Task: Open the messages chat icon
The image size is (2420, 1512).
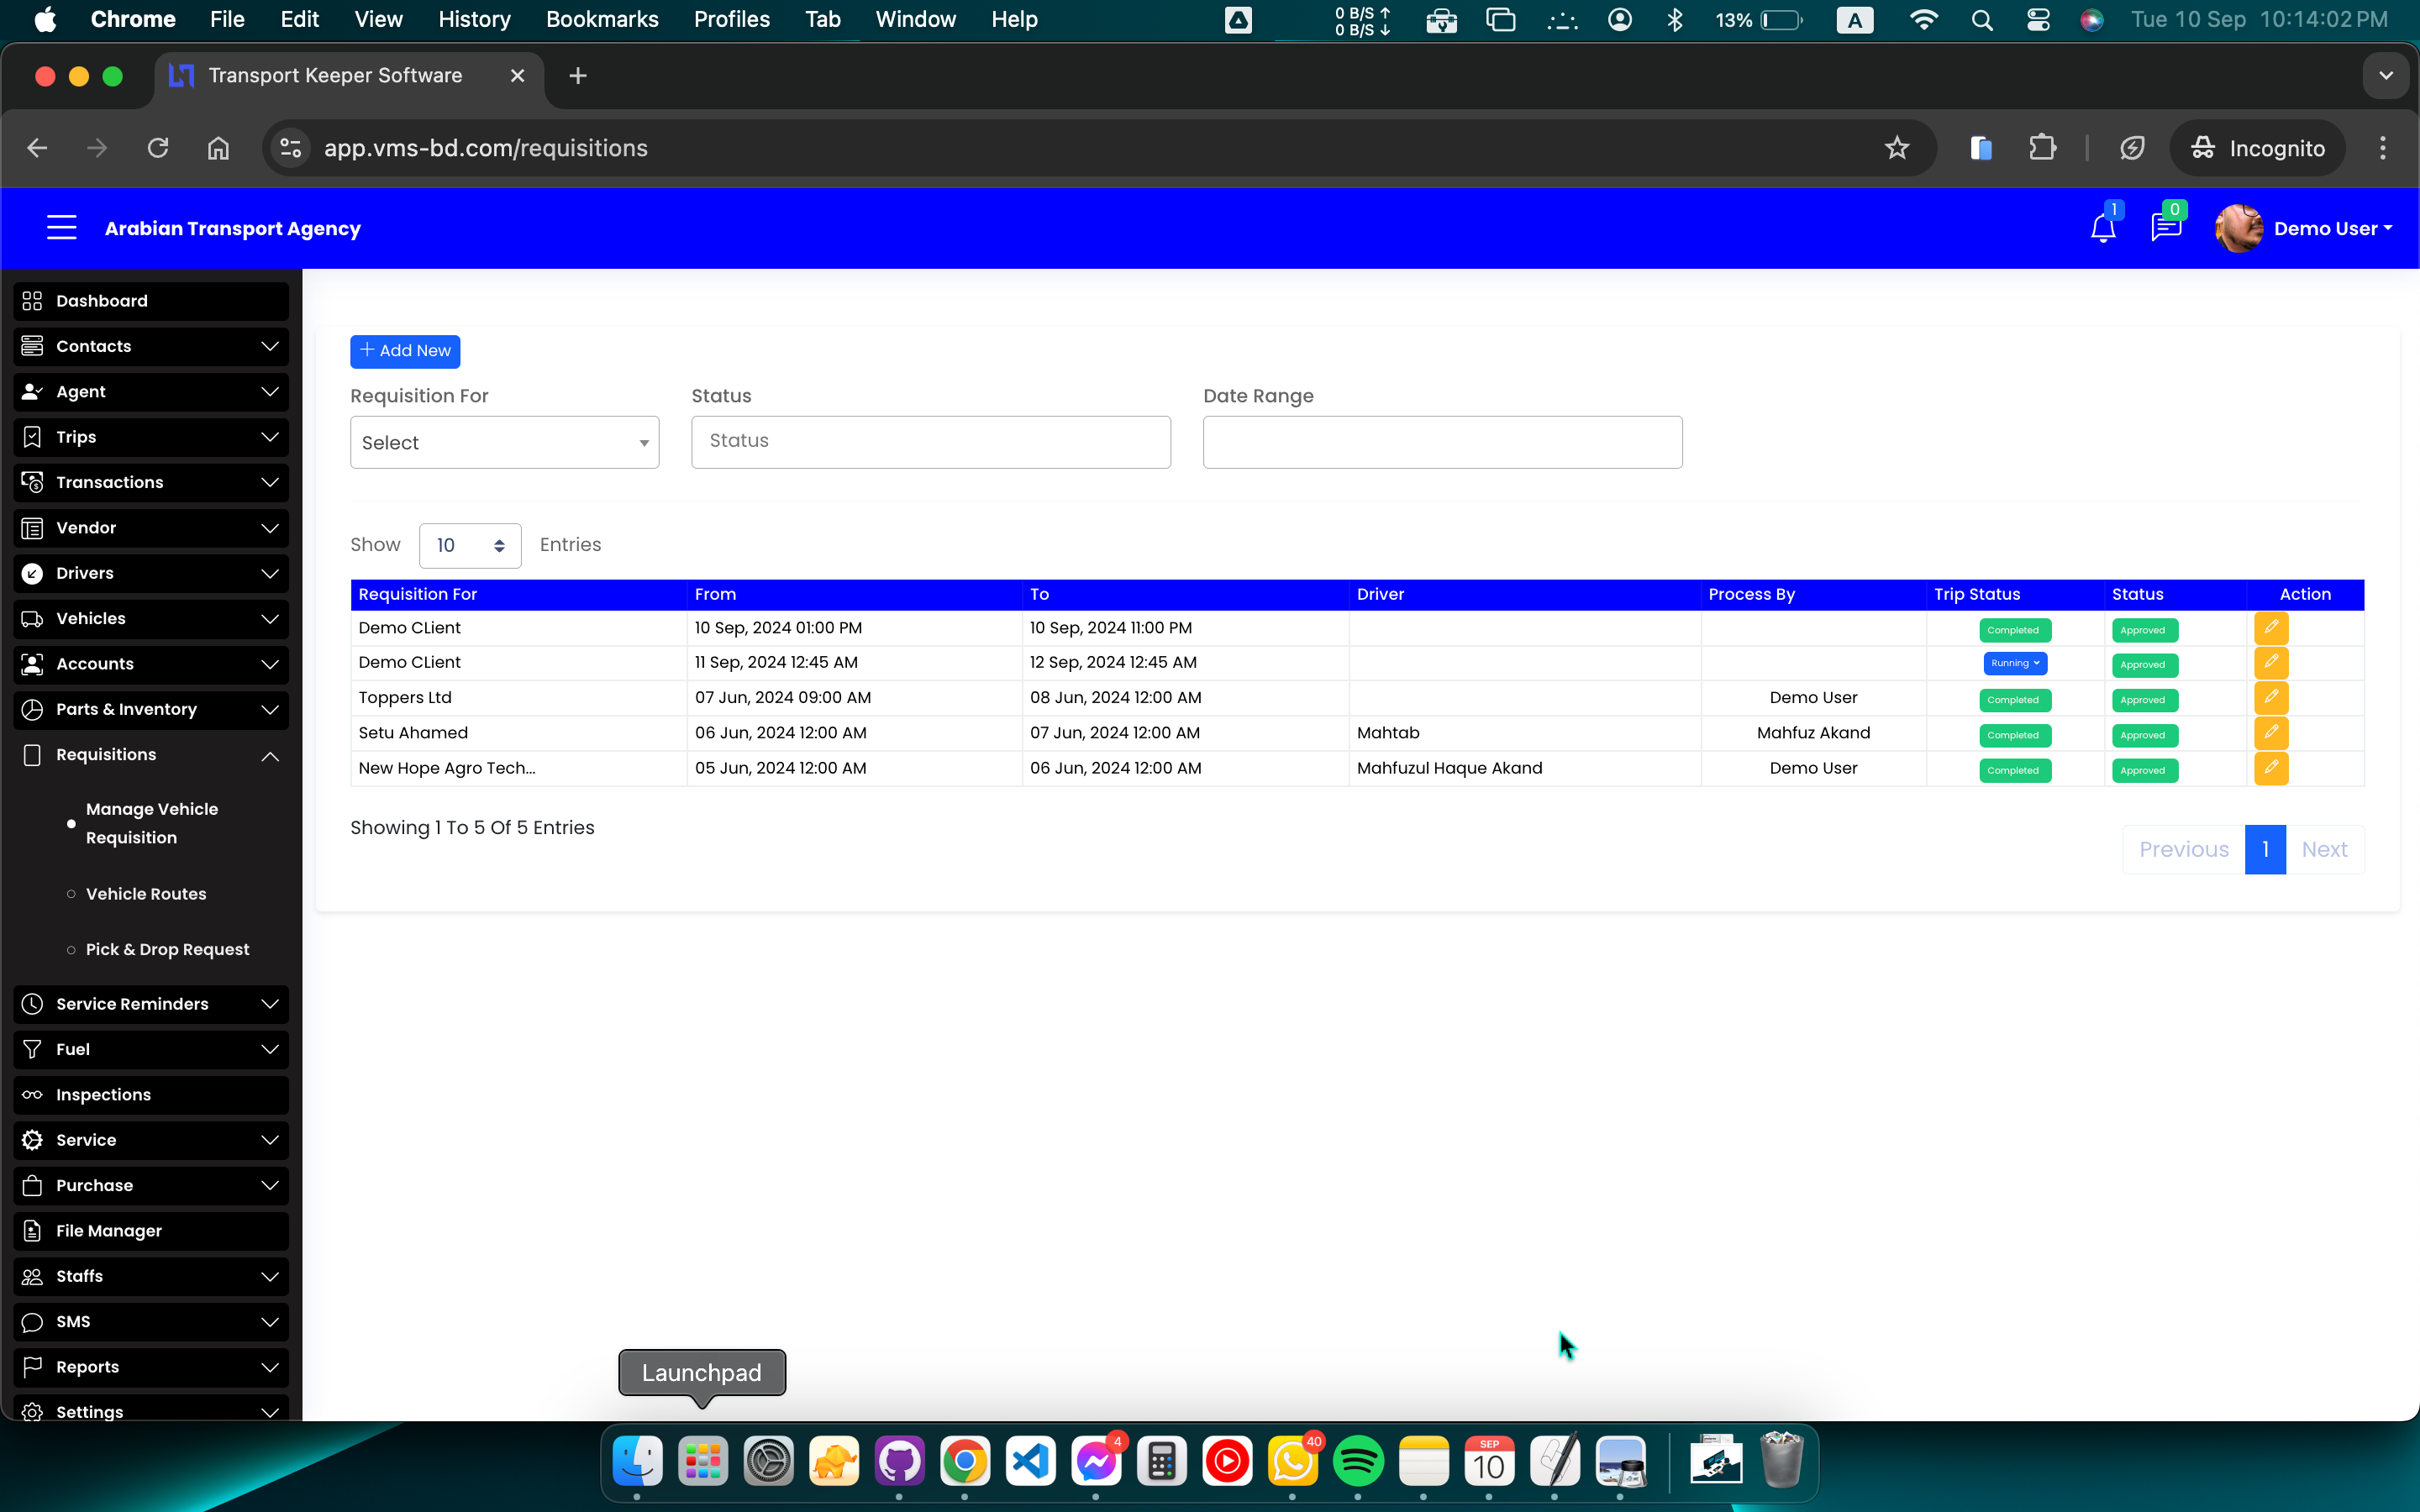Action: 2165,229
